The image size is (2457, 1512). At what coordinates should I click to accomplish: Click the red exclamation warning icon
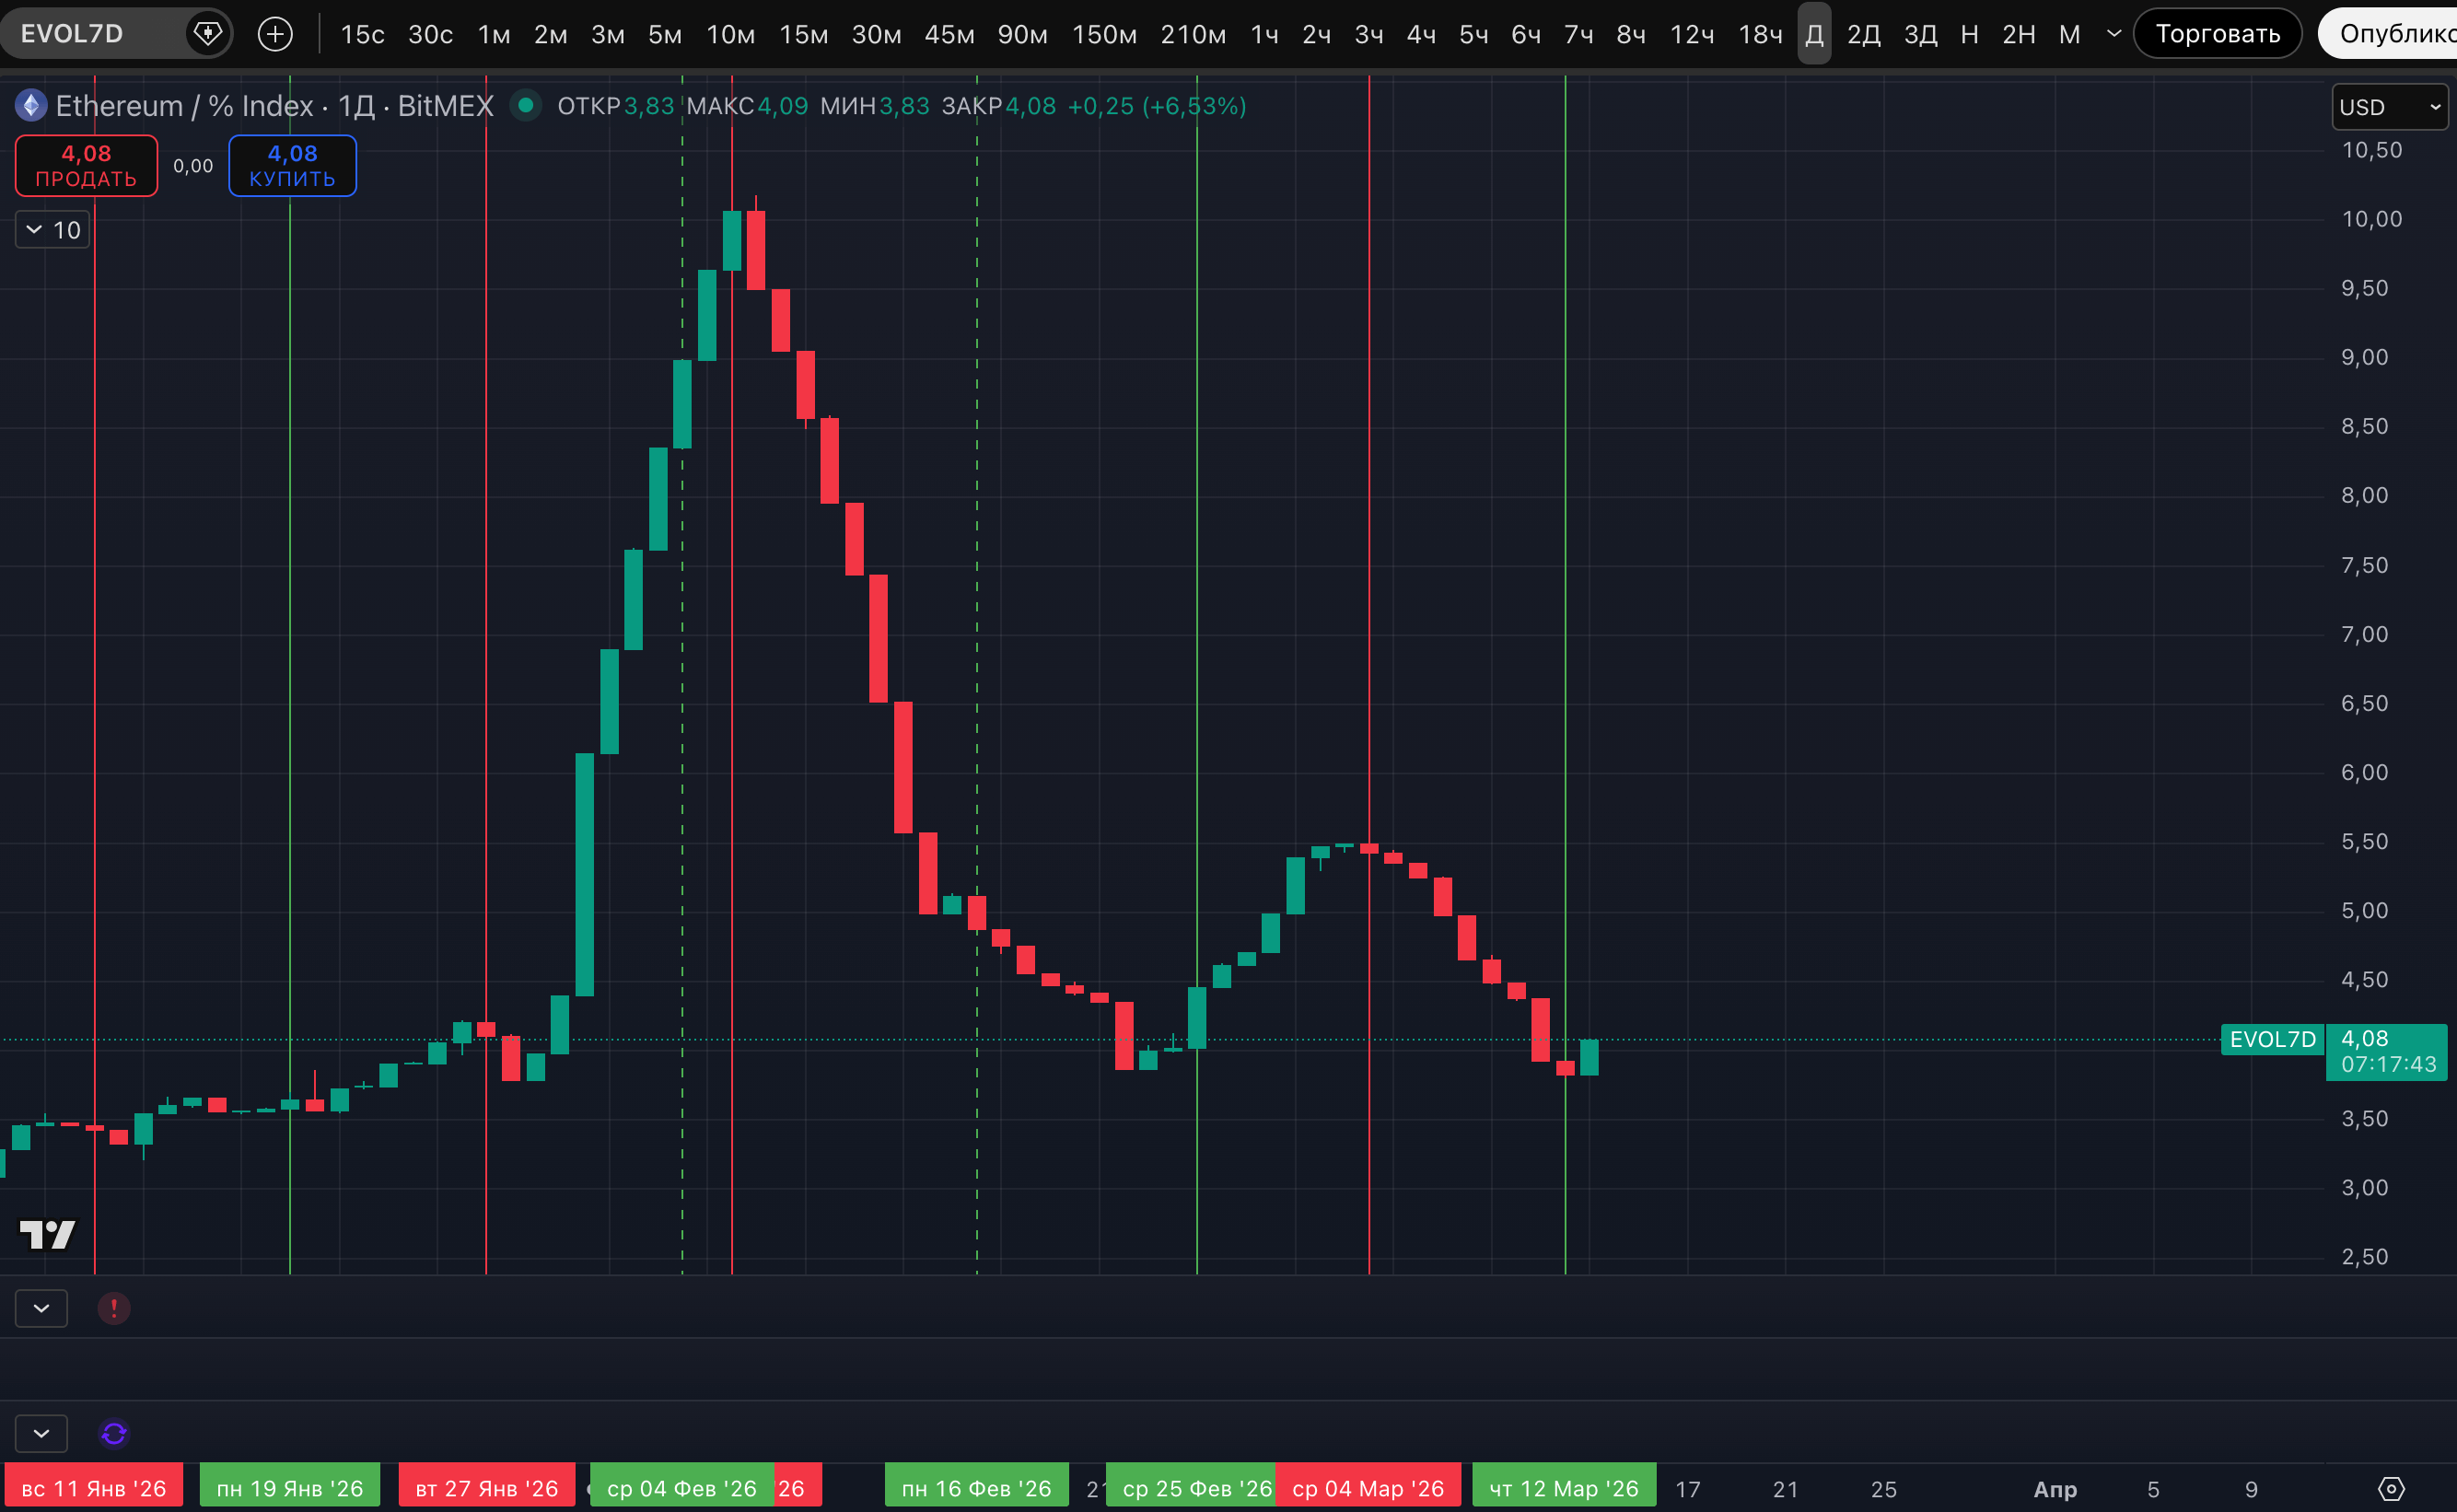coord(114,1308)
